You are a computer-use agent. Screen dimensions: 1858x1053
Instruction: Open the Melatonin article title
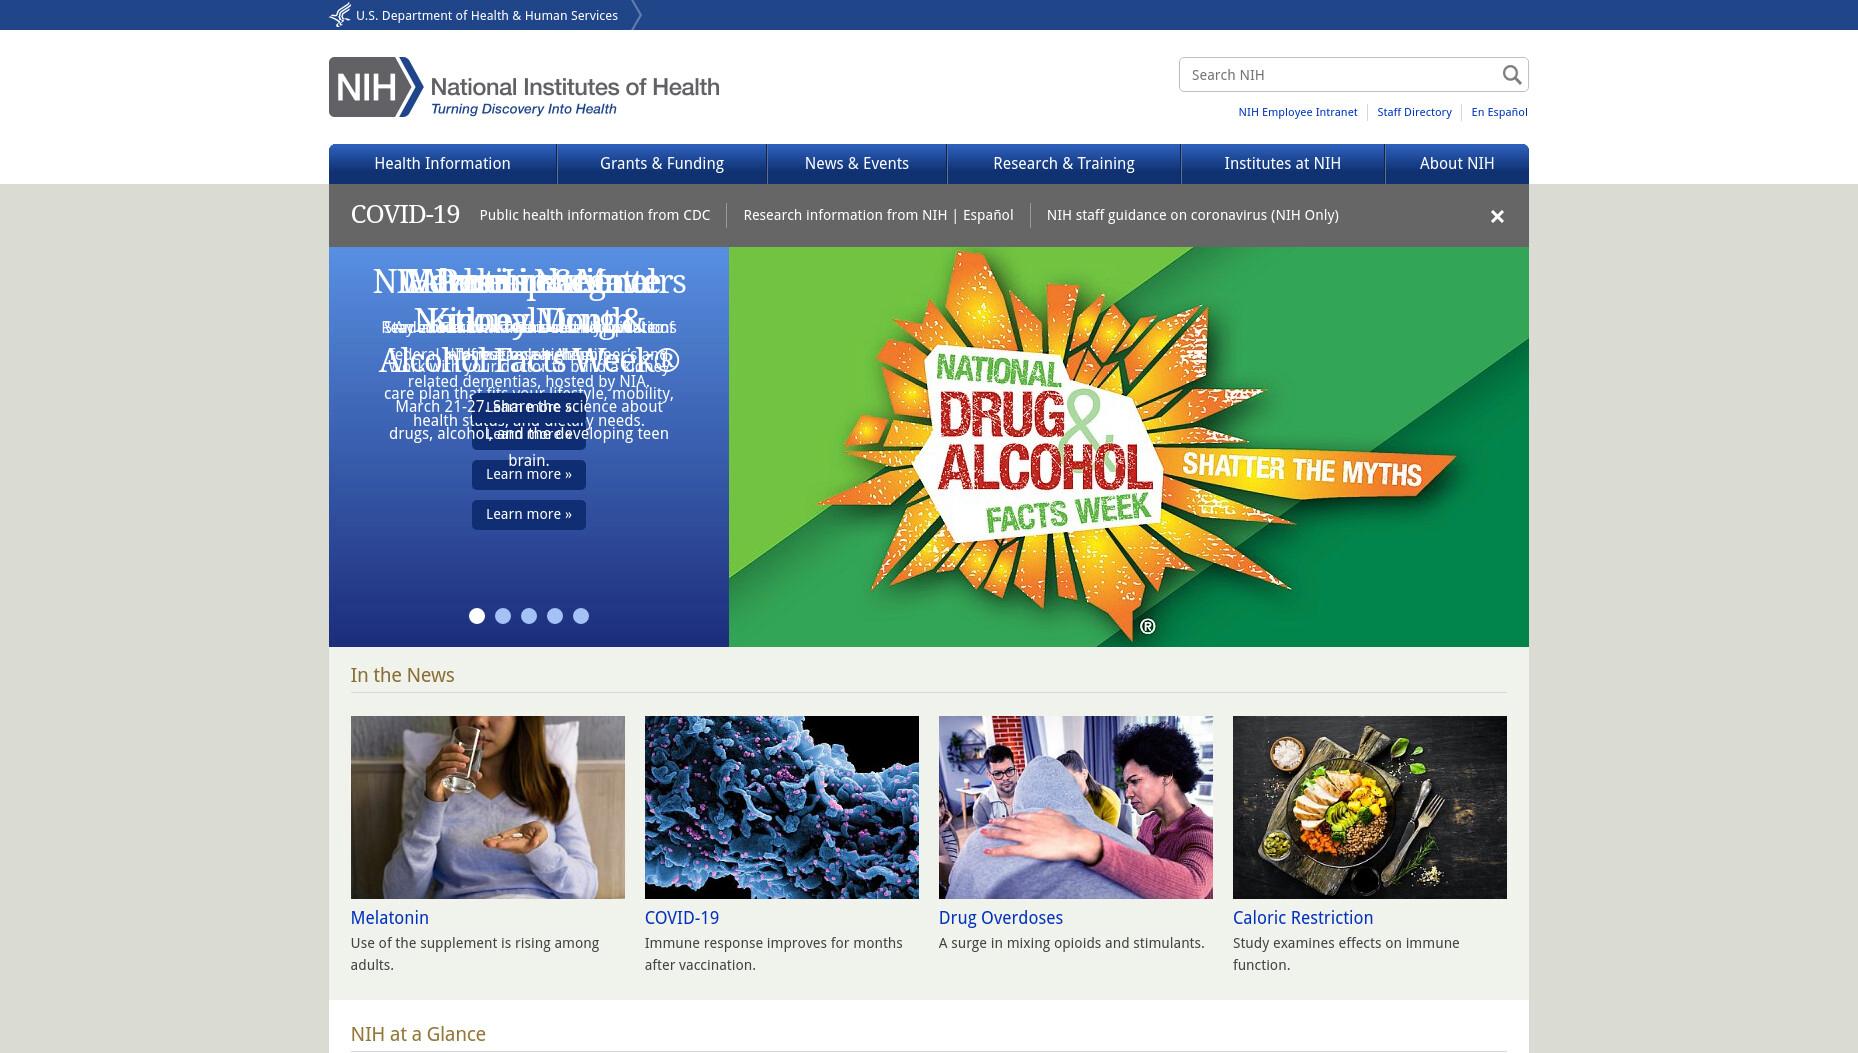390,918
